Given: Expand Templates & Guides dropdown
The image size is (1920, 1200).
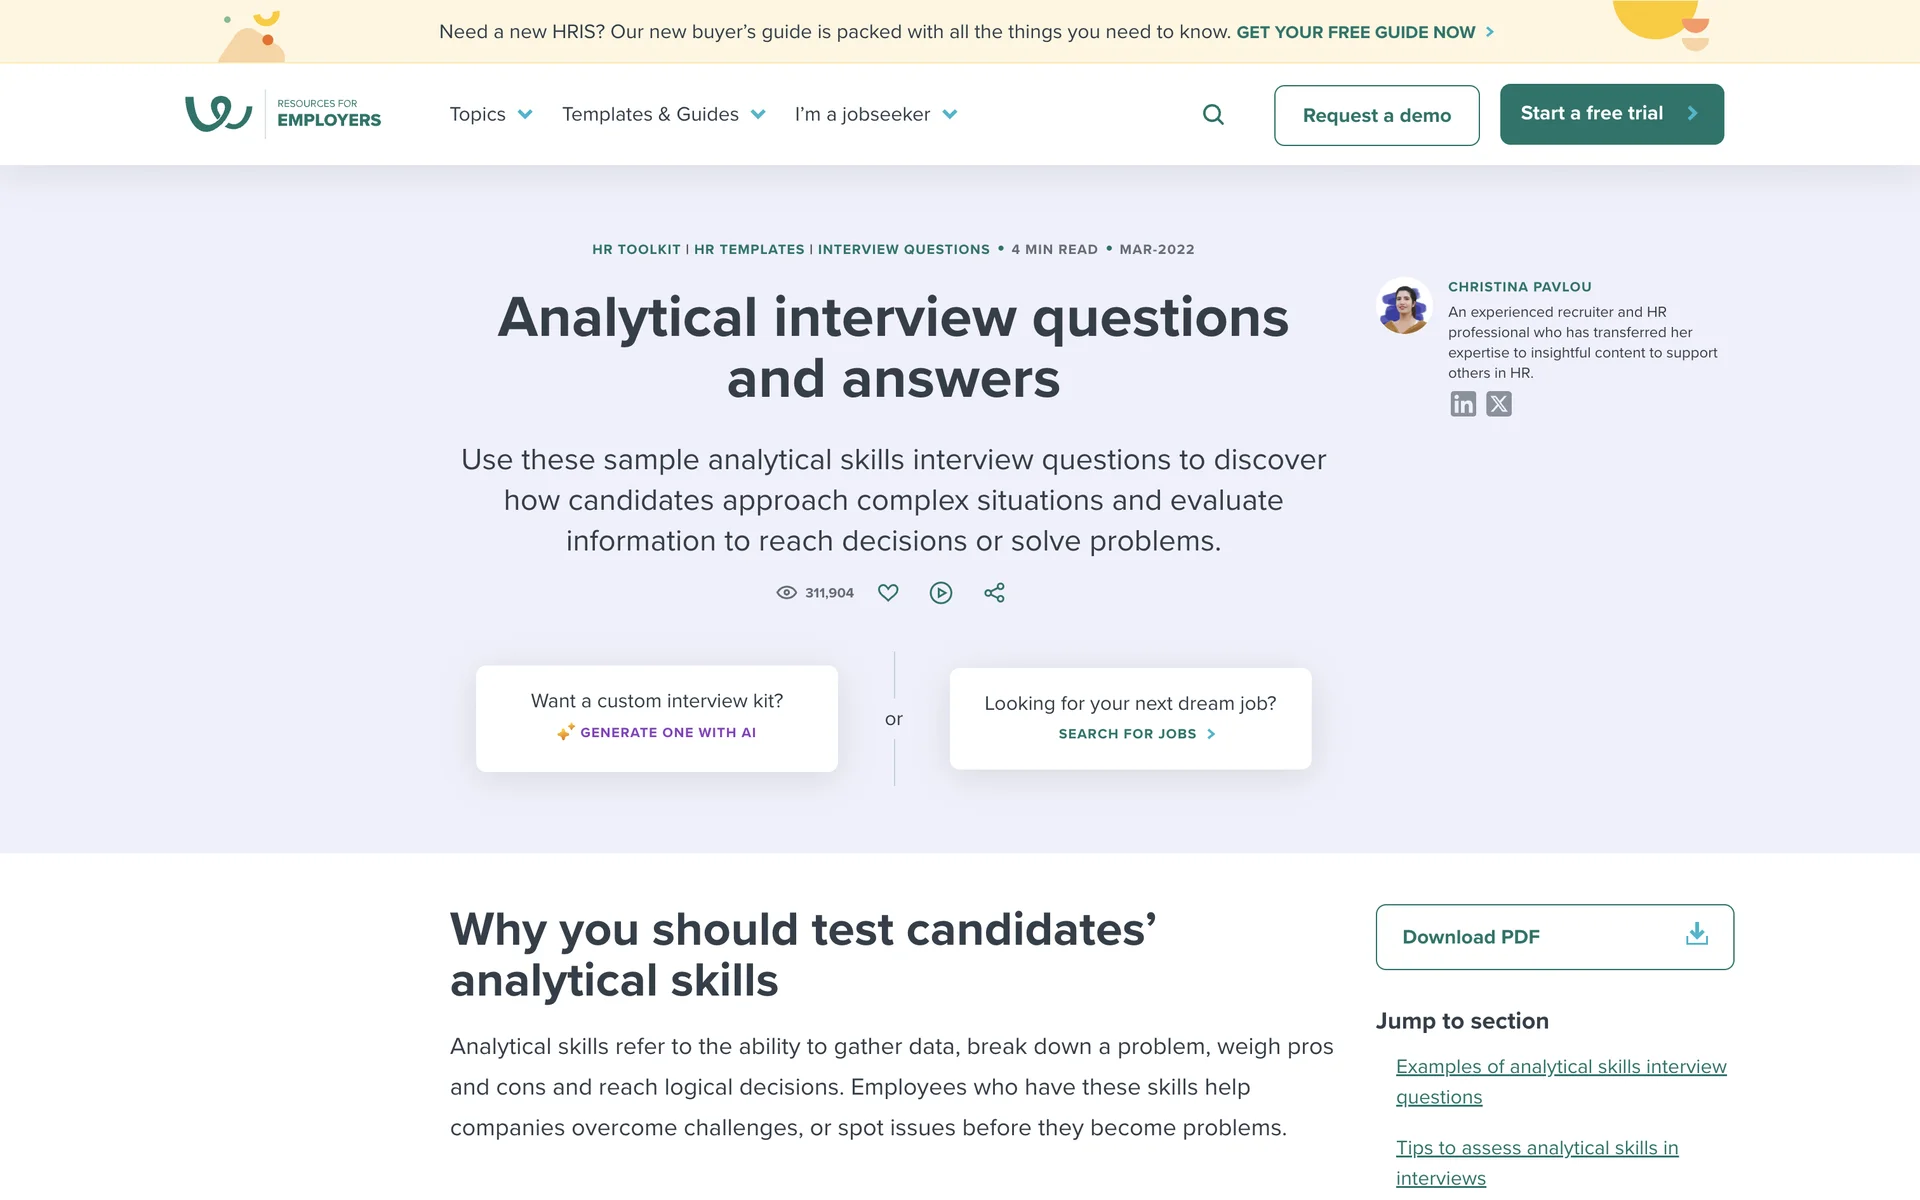Looking at the screenshot, I should [x=663, y=115].
